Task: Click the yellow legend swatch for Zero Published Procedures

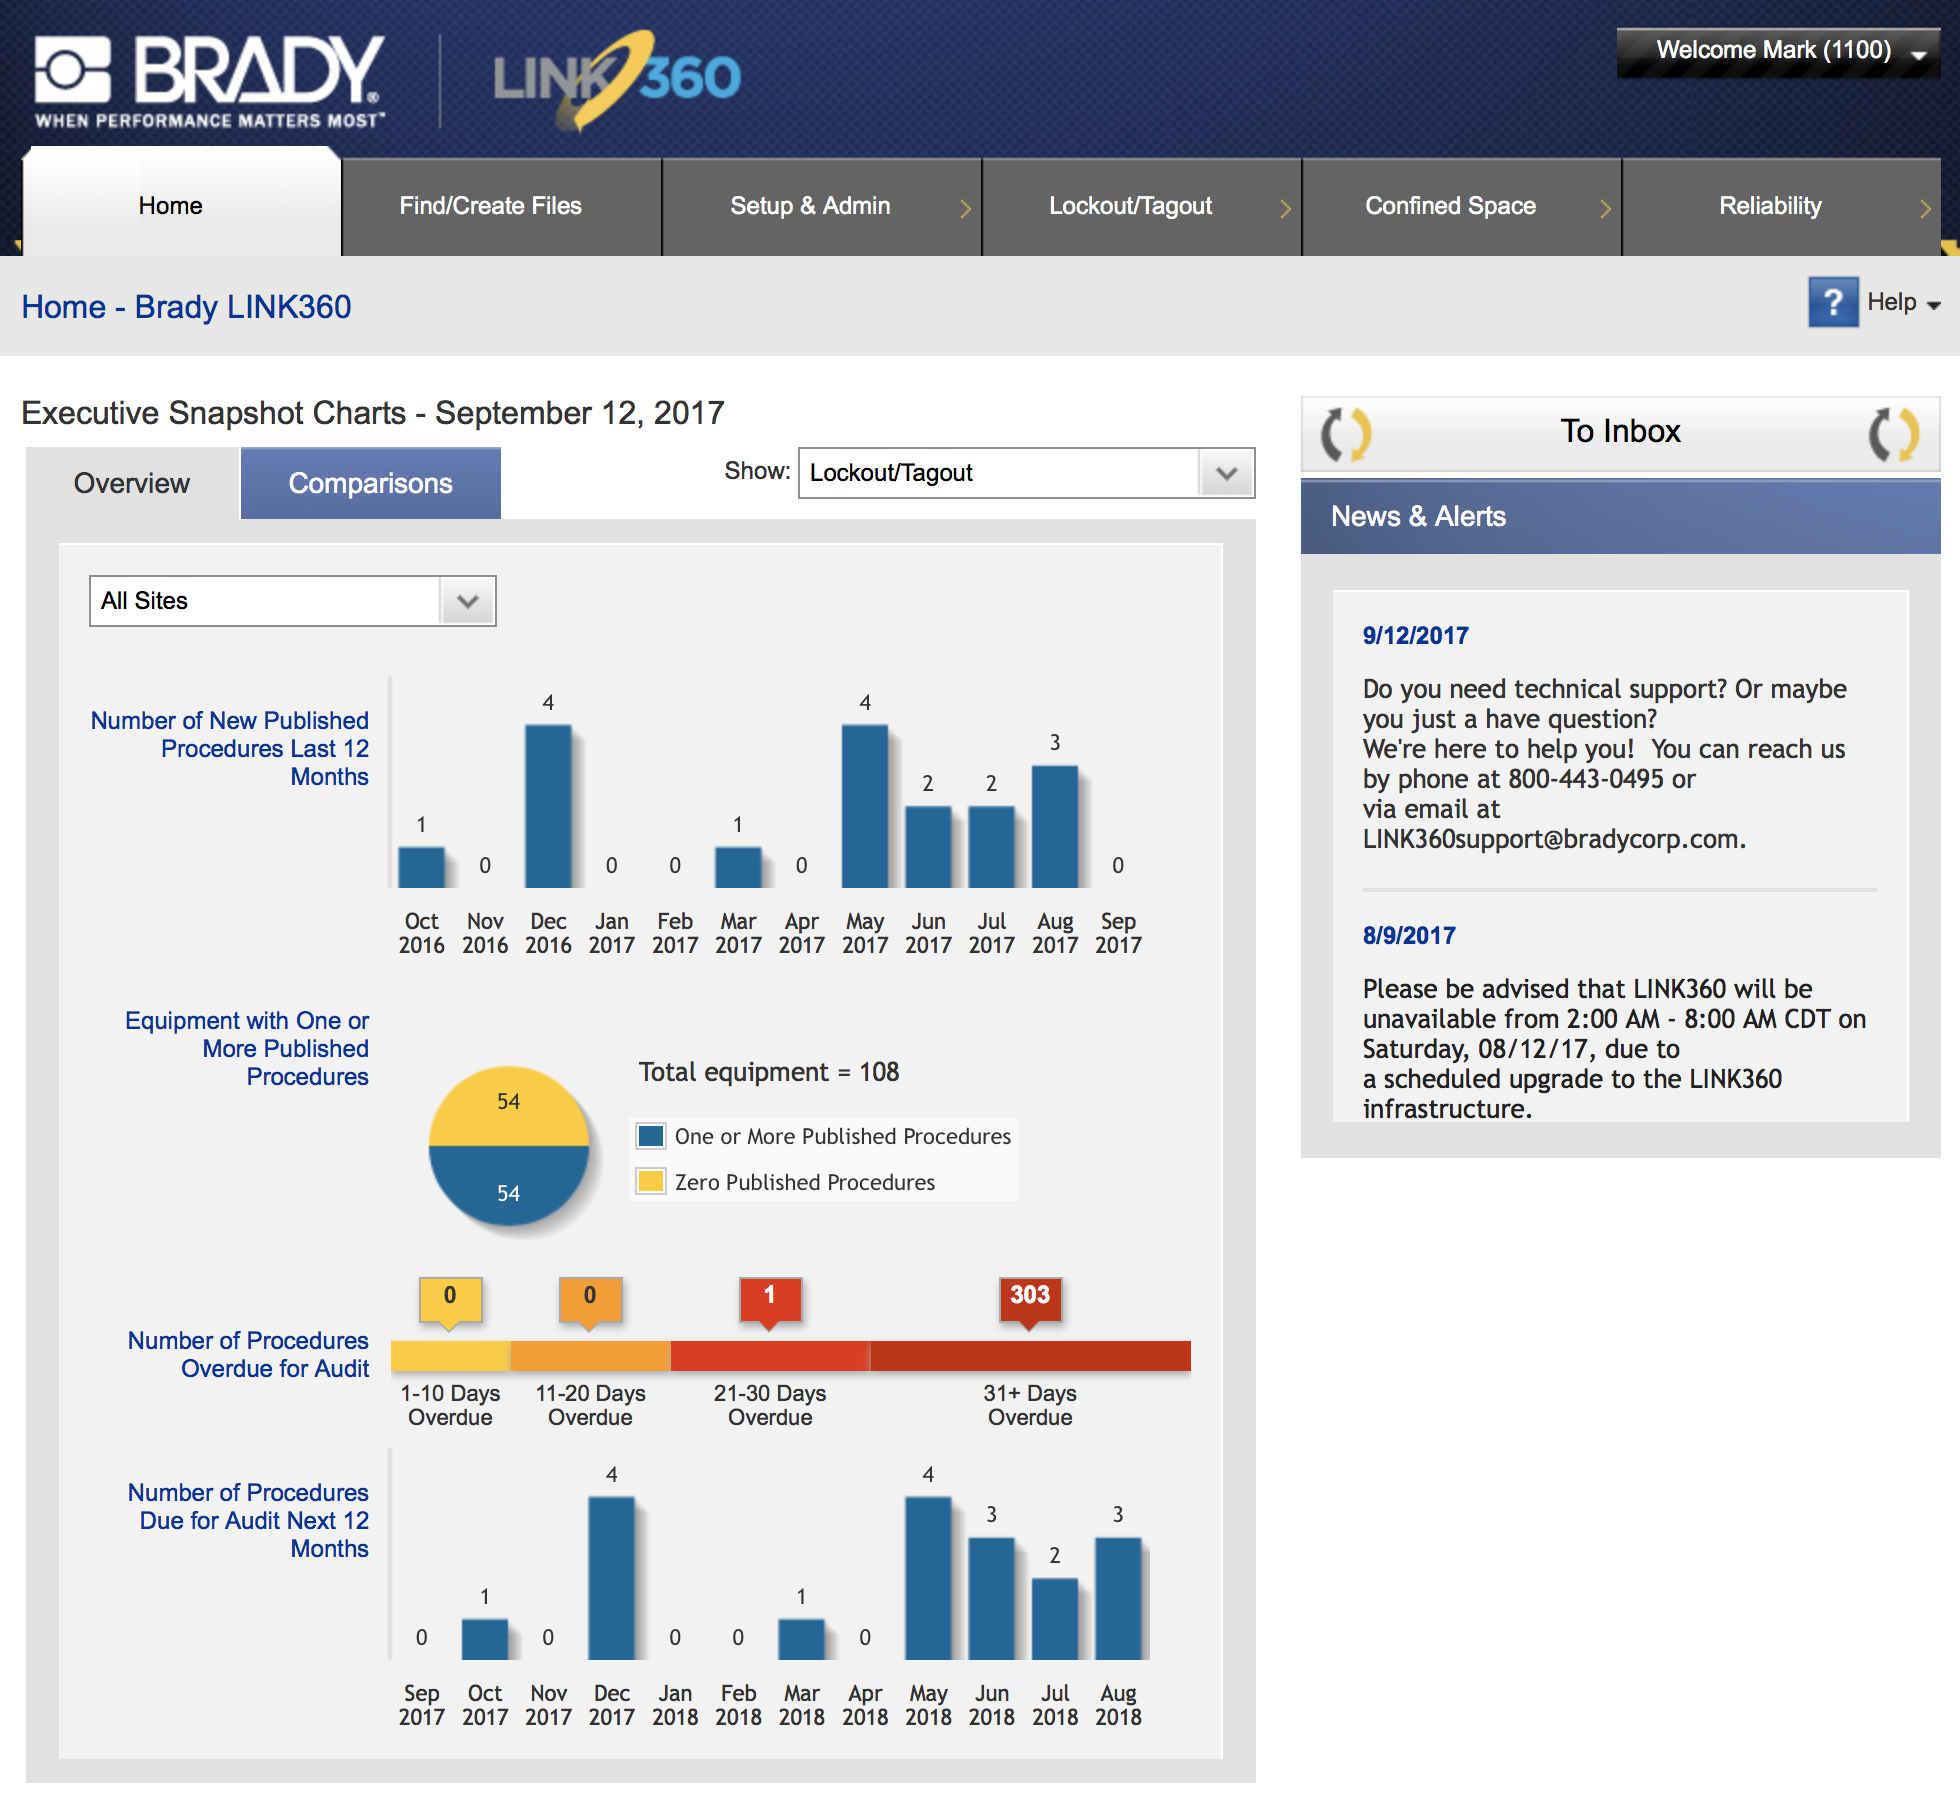Action: coord(651,1181)
